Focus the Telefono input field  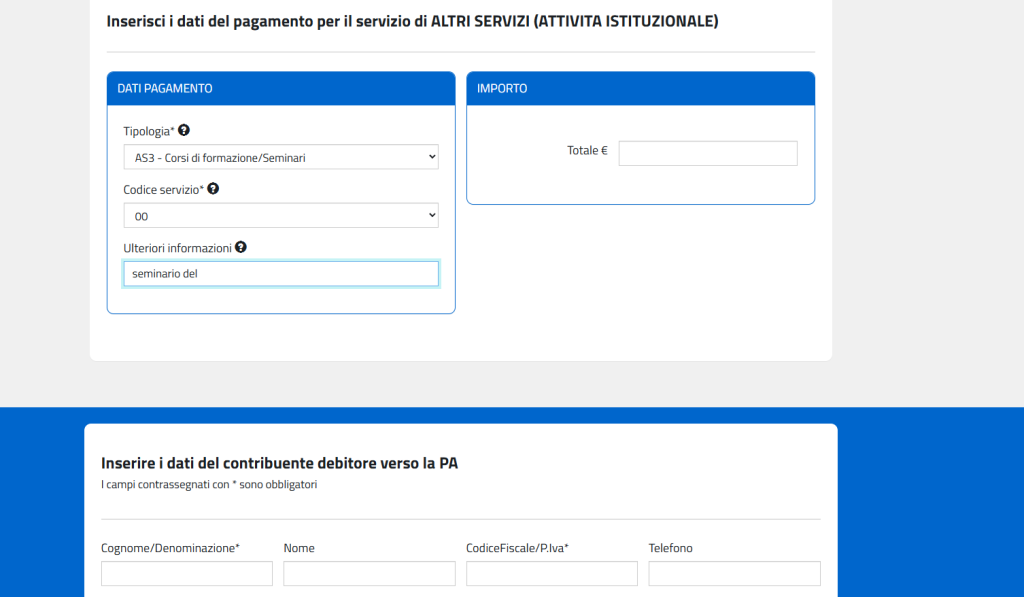pos(734,574)
